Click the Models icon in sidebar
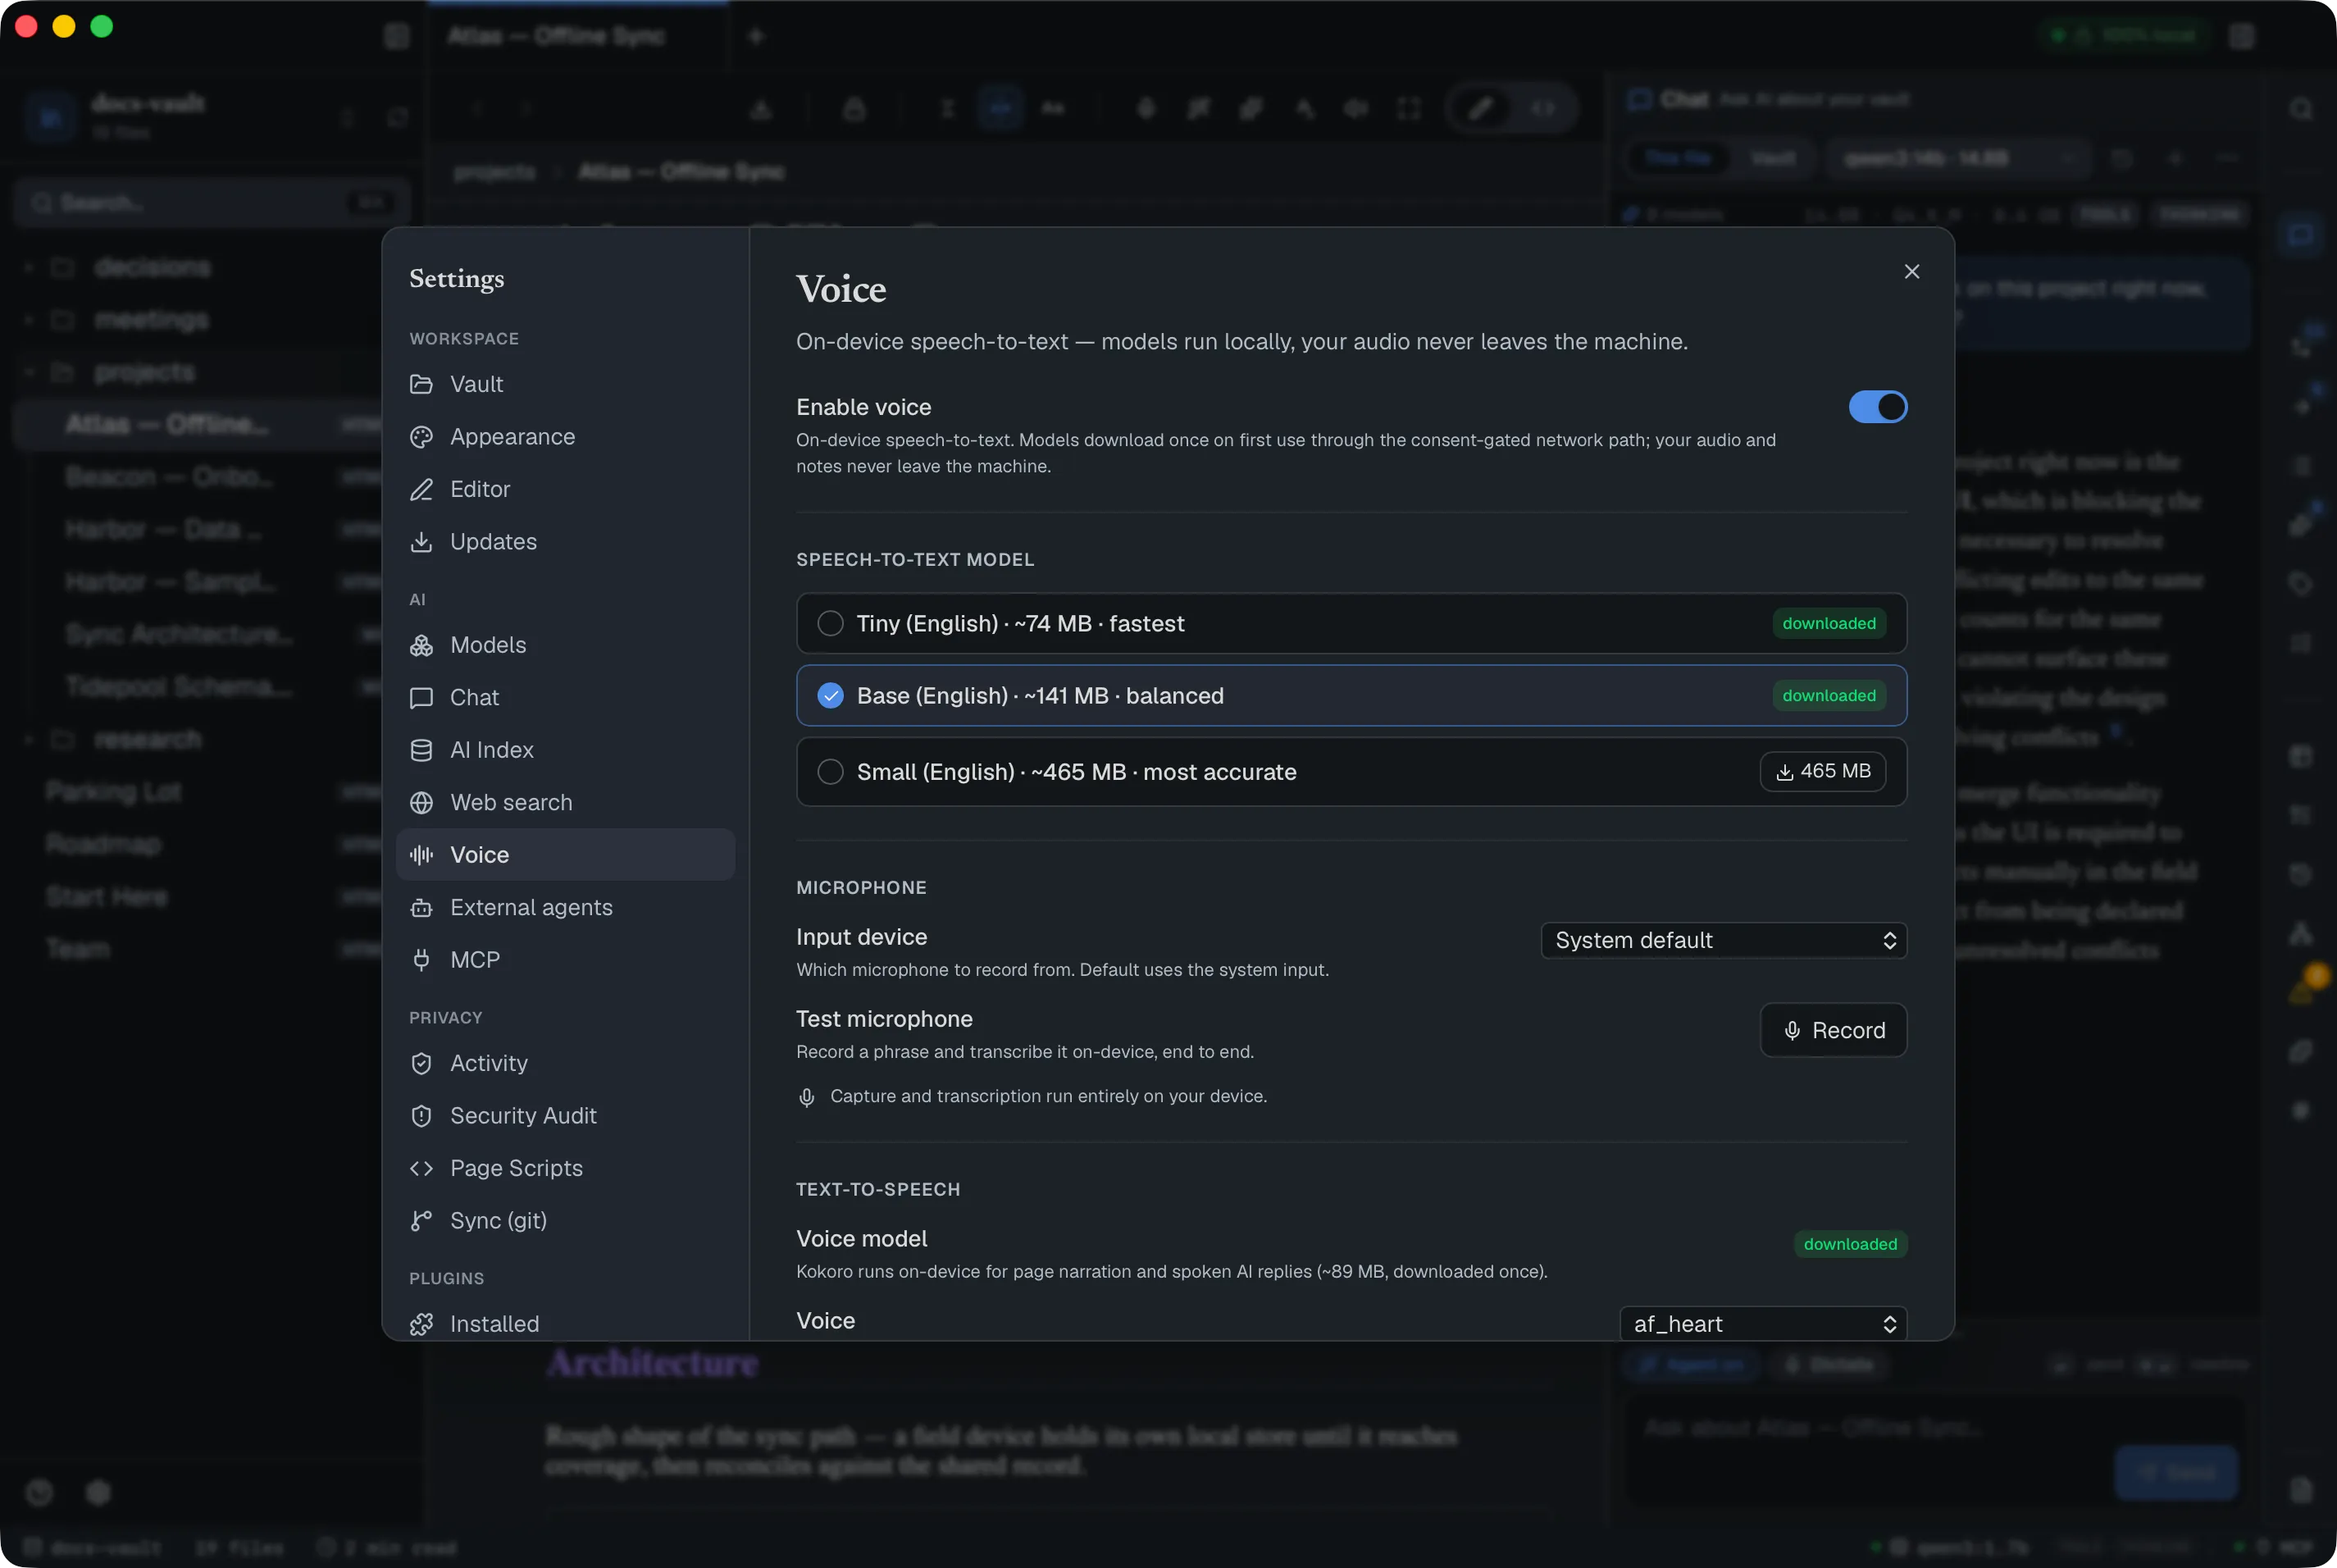 [x=421, y=645]
